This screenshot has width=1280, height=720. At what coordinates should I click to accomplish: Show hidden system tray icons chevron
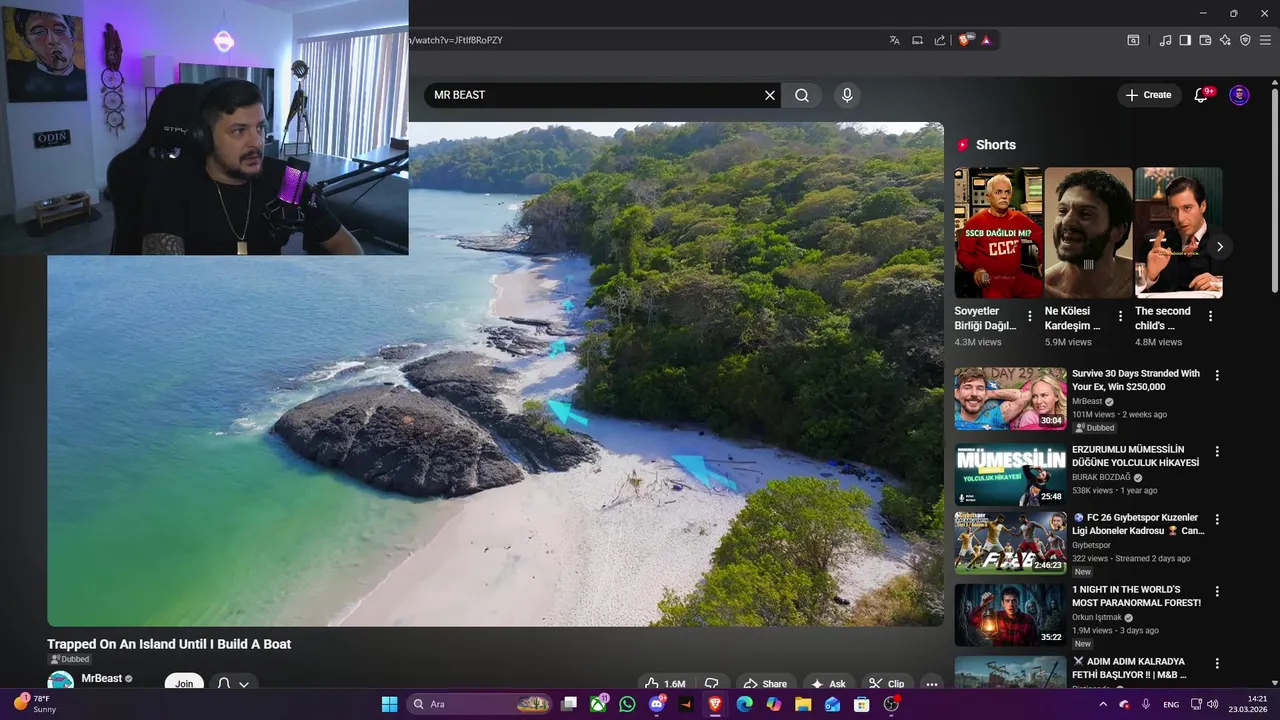click(x=1103, y=704)
